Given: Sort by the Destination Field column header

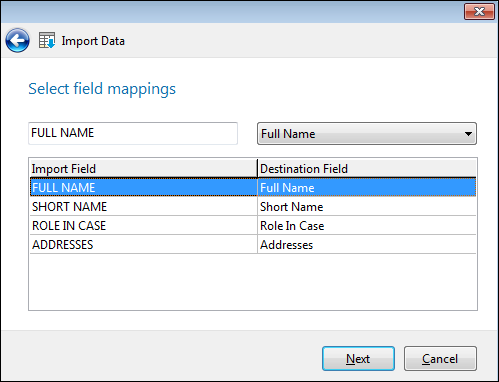Looking at the screenshot, I should point(367,169).
